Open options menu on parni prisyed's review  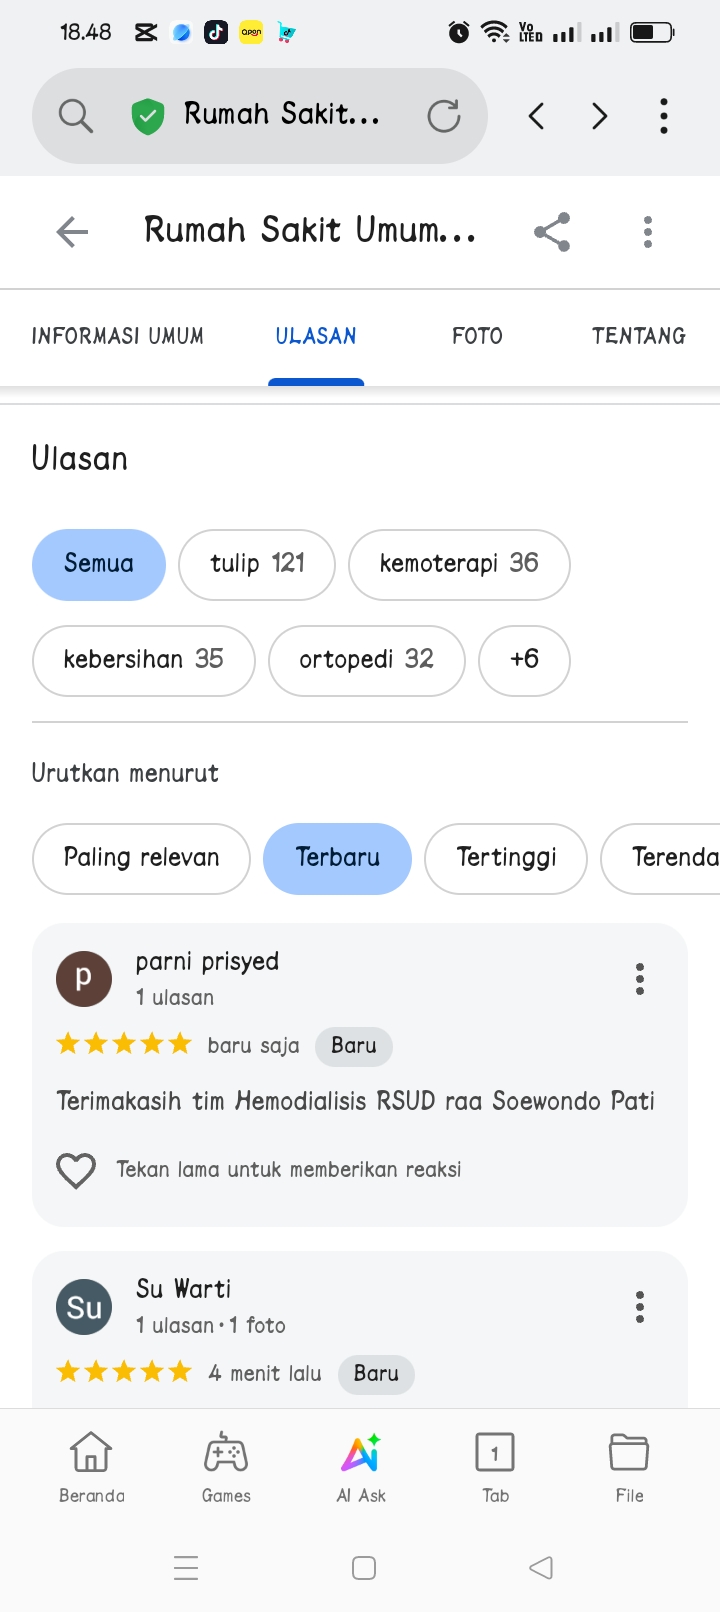pos(640,979)
